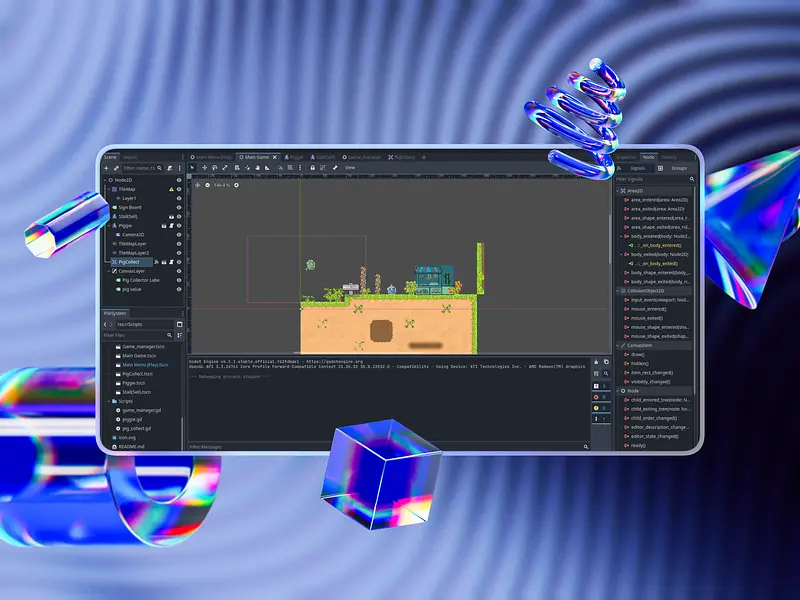Switch to the Groups tab
Image resolution: width=800 pixels, height=600 pixels.
(x=678, y=168)
